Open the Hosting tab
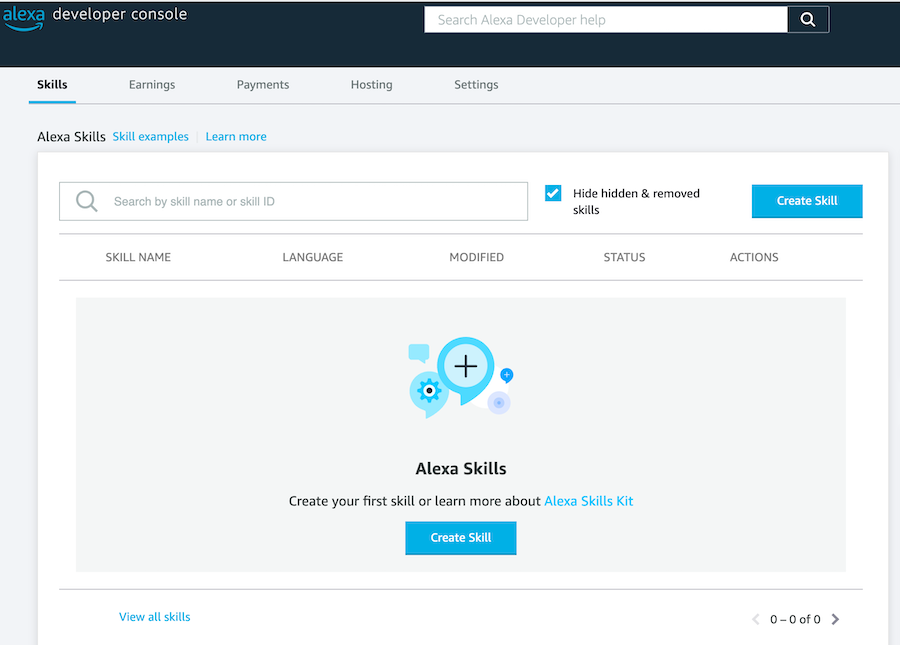The height and width of the screenshot is (645, 900). pos(371,84)
